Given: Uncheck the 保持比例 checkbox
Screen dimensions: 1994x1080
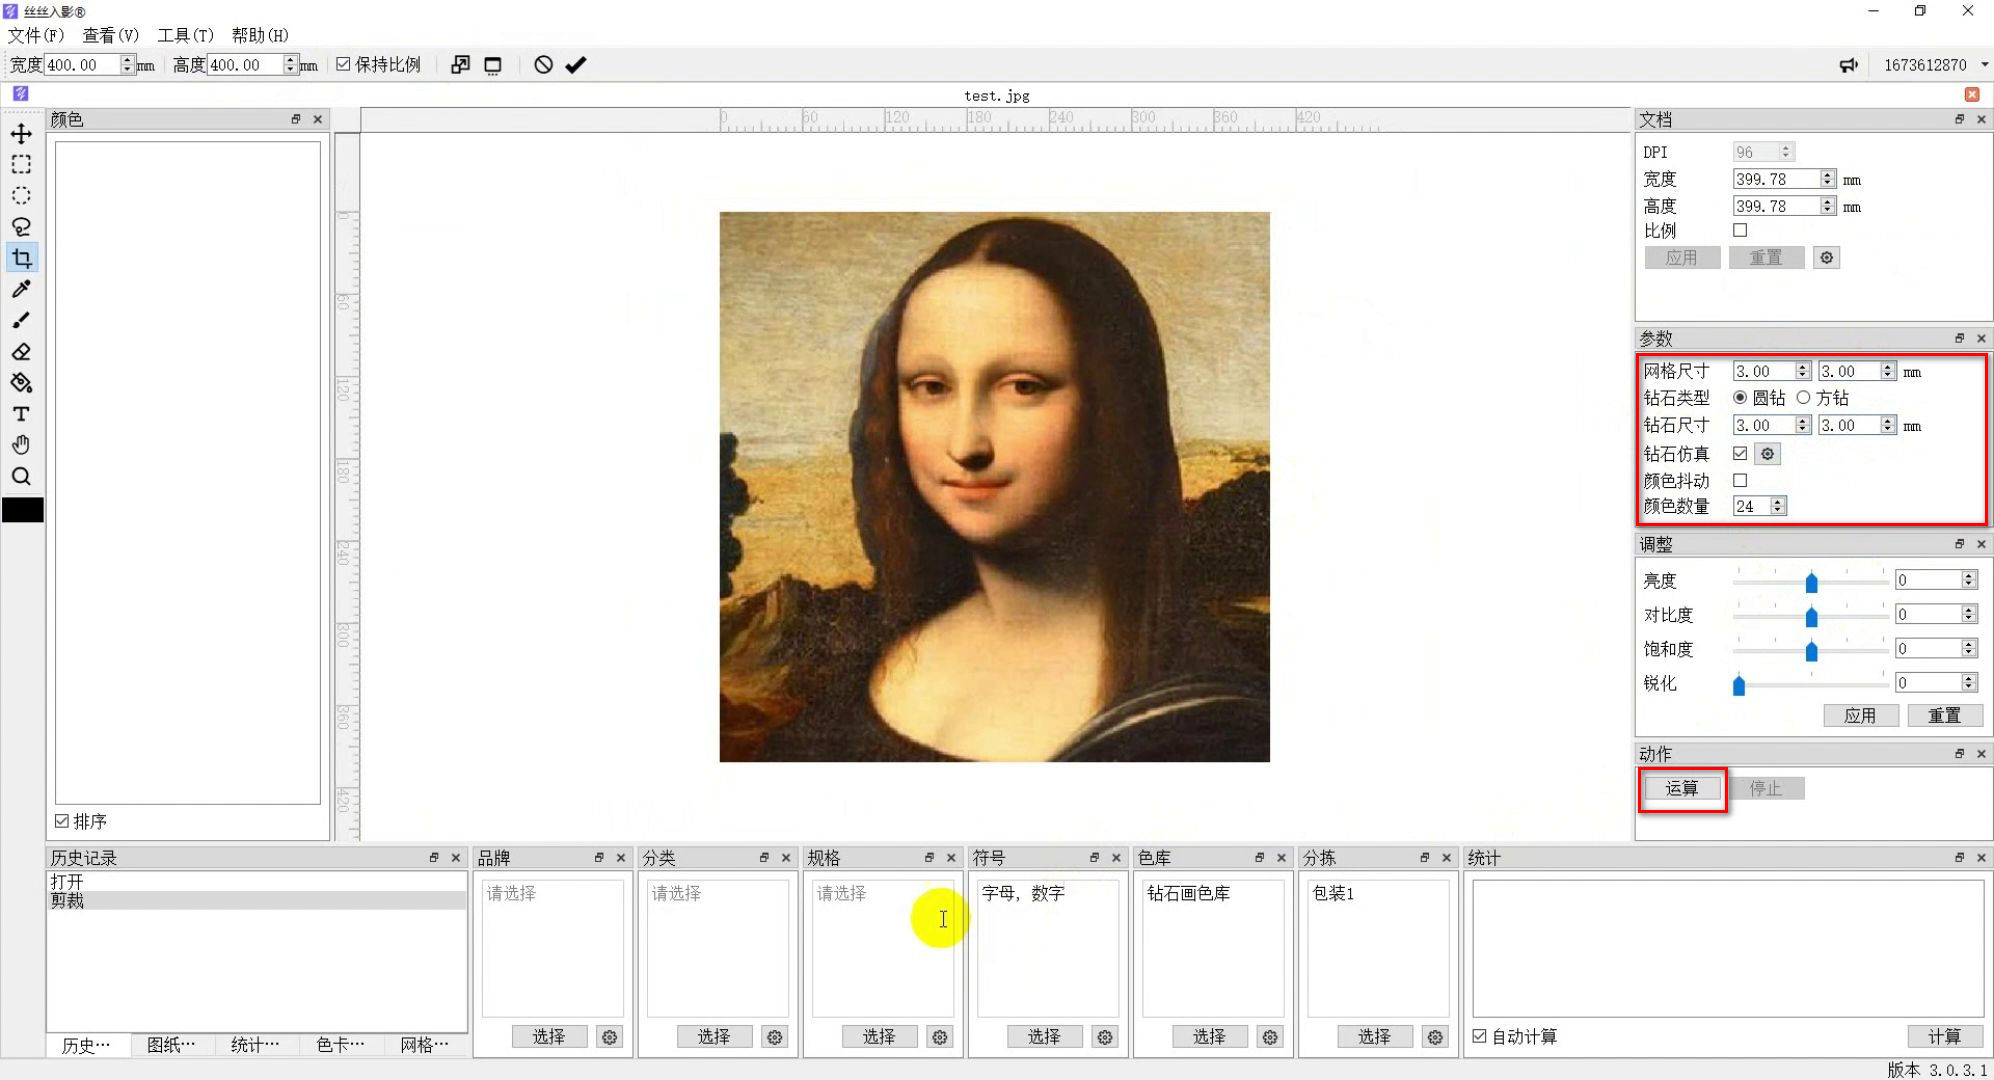Looking at the screenshot, I should [x=343, y=63].
